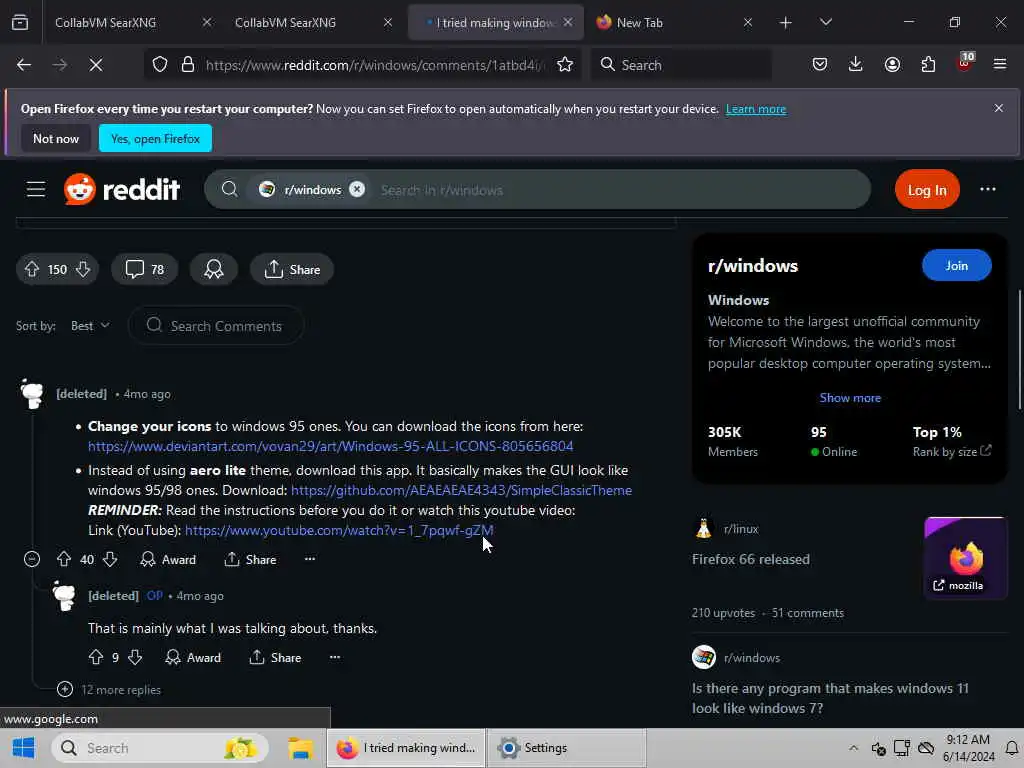Share the post
1024x768 pixels.
pos(292,269)
